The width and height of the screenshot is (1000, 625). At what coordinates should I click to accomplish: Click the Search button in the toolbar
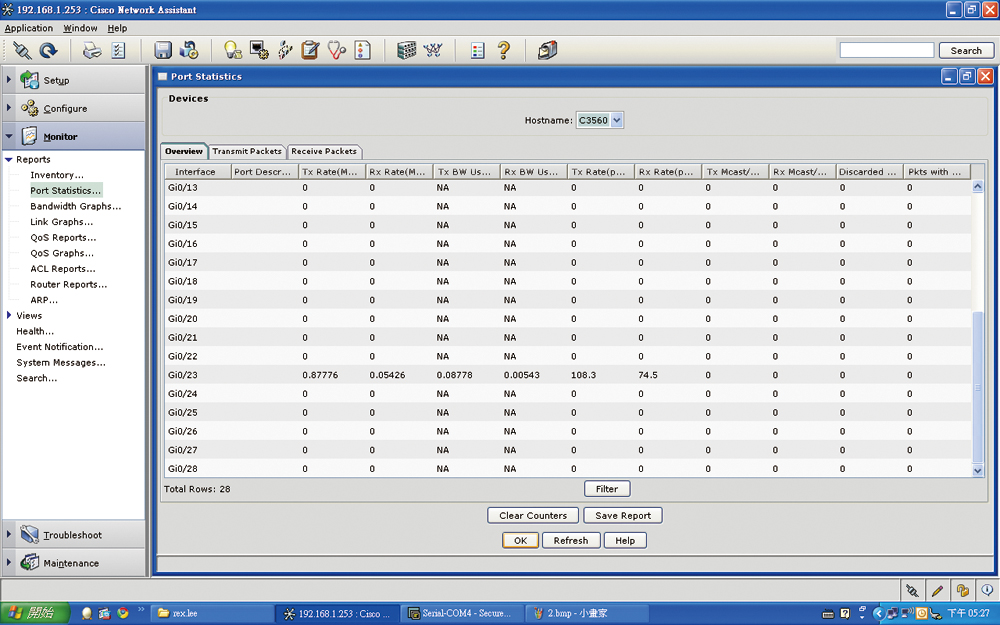click(x=966, y=50)
